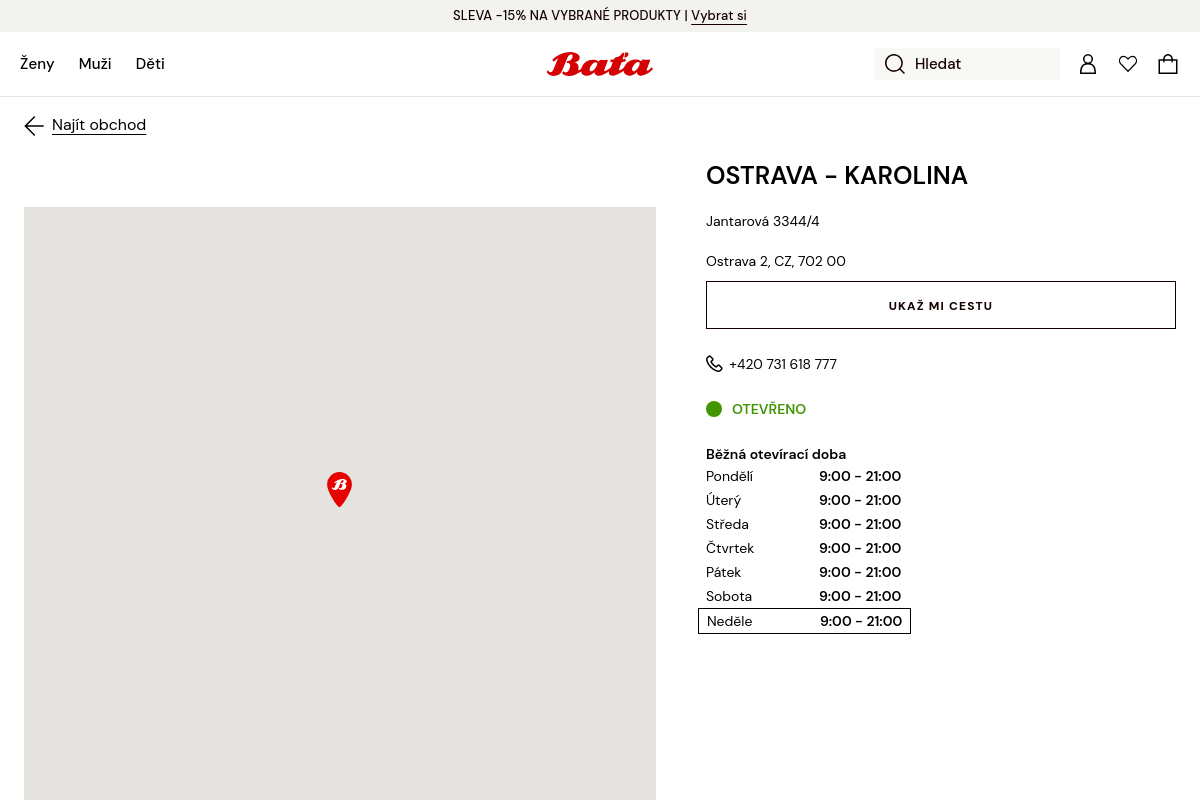
Task: Open the Děti menu
Action: (150, 64)
